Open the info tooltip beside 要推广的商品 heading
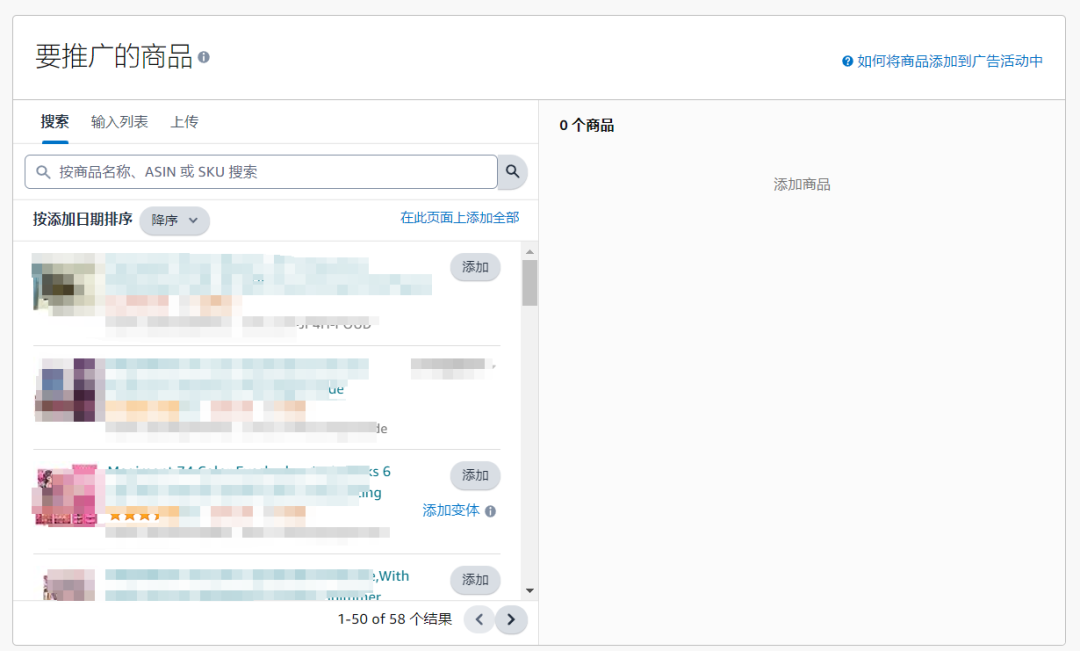The width and height of the screenshot is (1080, 651). [206, 58]
